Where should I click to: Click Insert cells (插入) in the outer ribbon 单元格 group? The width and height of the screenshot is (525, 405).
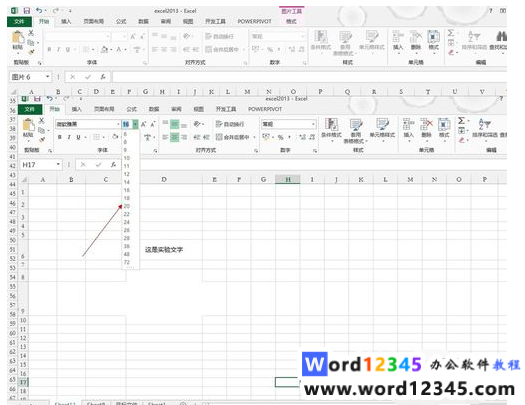coord(398,40)
